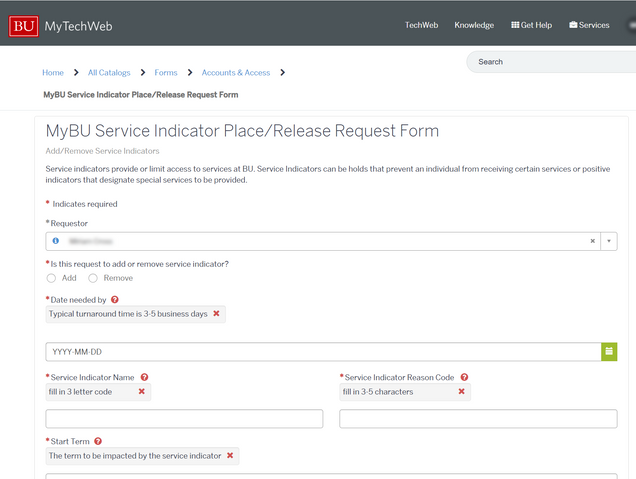Click the chevron after Home breadcrumb

point(76,73)
